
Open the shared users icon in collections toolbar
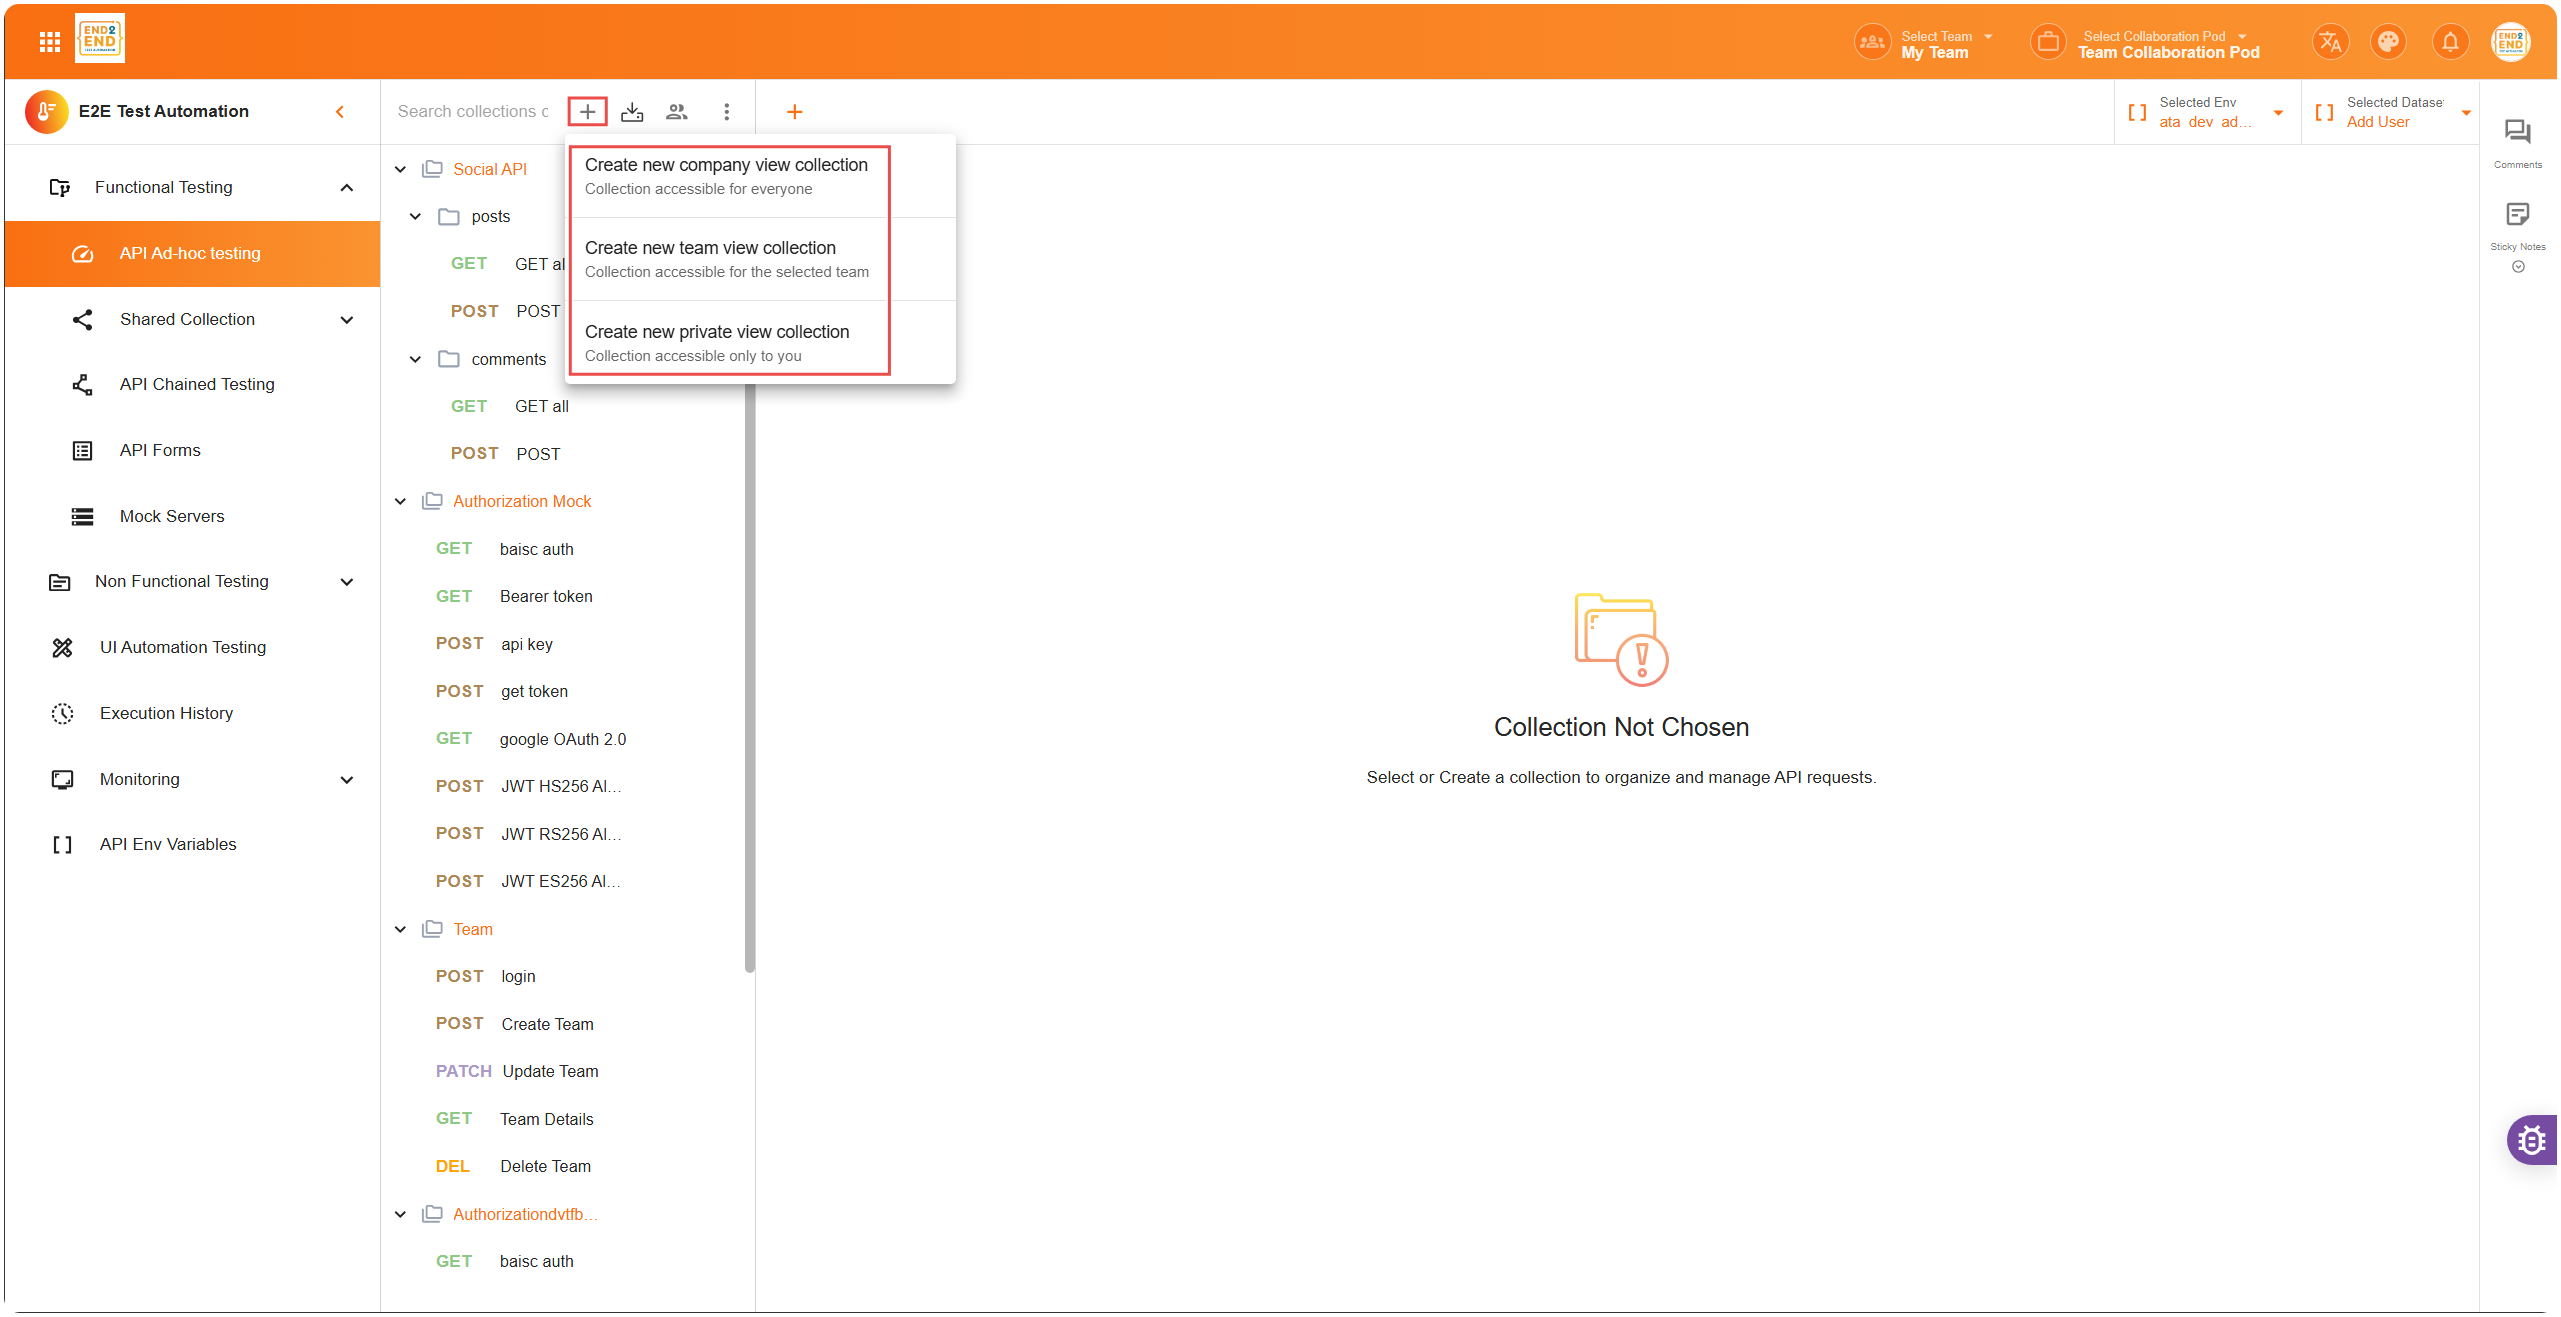tap(677, 112)
